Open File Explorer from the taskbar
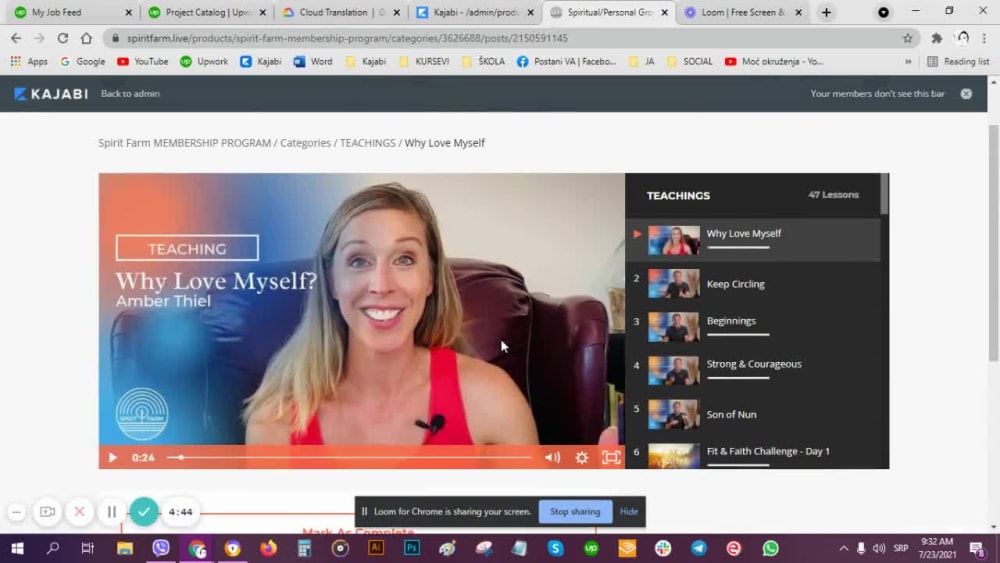1000x563 pixels. tap(124, 548)
